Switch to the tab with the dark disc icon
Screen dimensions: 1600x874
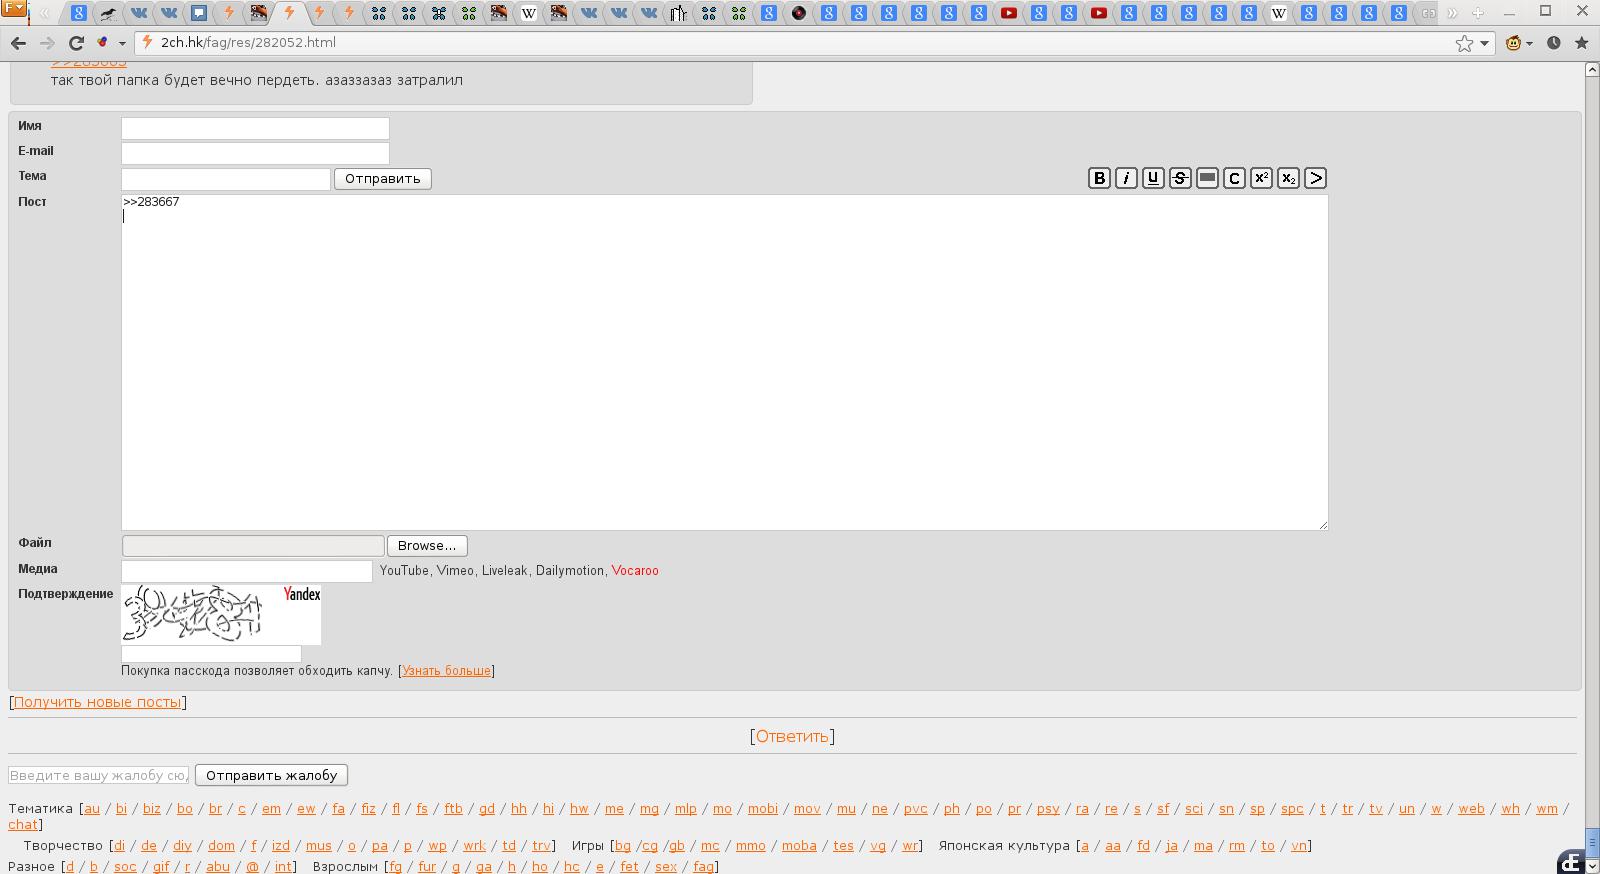799,13
